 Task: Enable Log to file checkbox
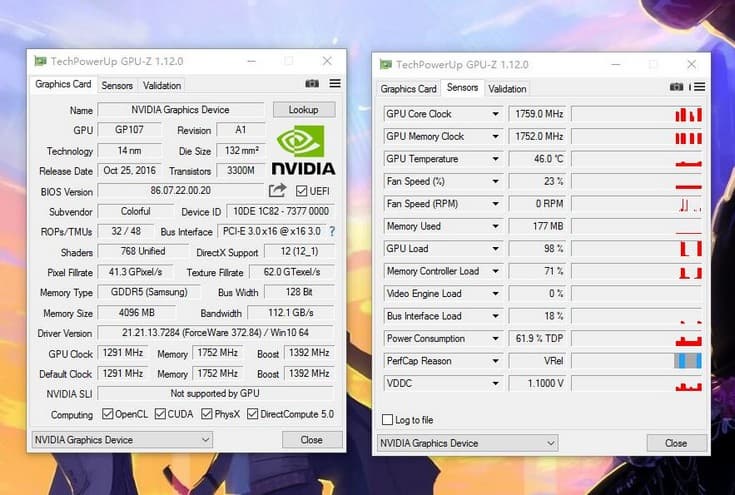pyautogui.click(x=387, y=420)
